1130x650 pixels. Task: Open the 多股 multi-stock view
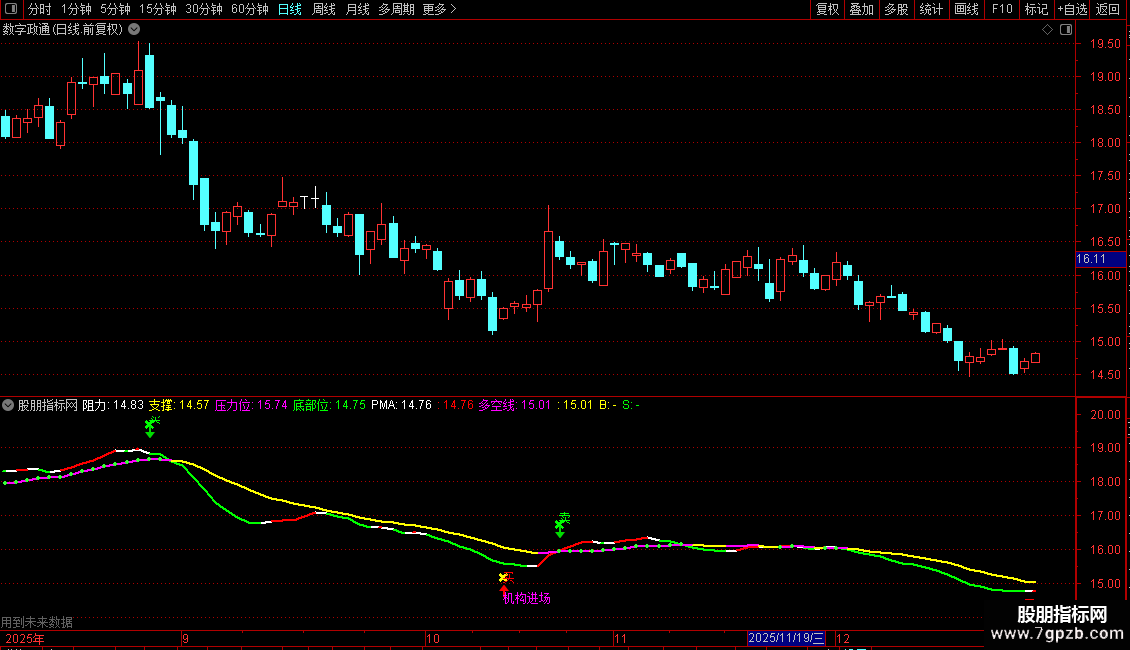pyautogui.click(x=896, y=9)
